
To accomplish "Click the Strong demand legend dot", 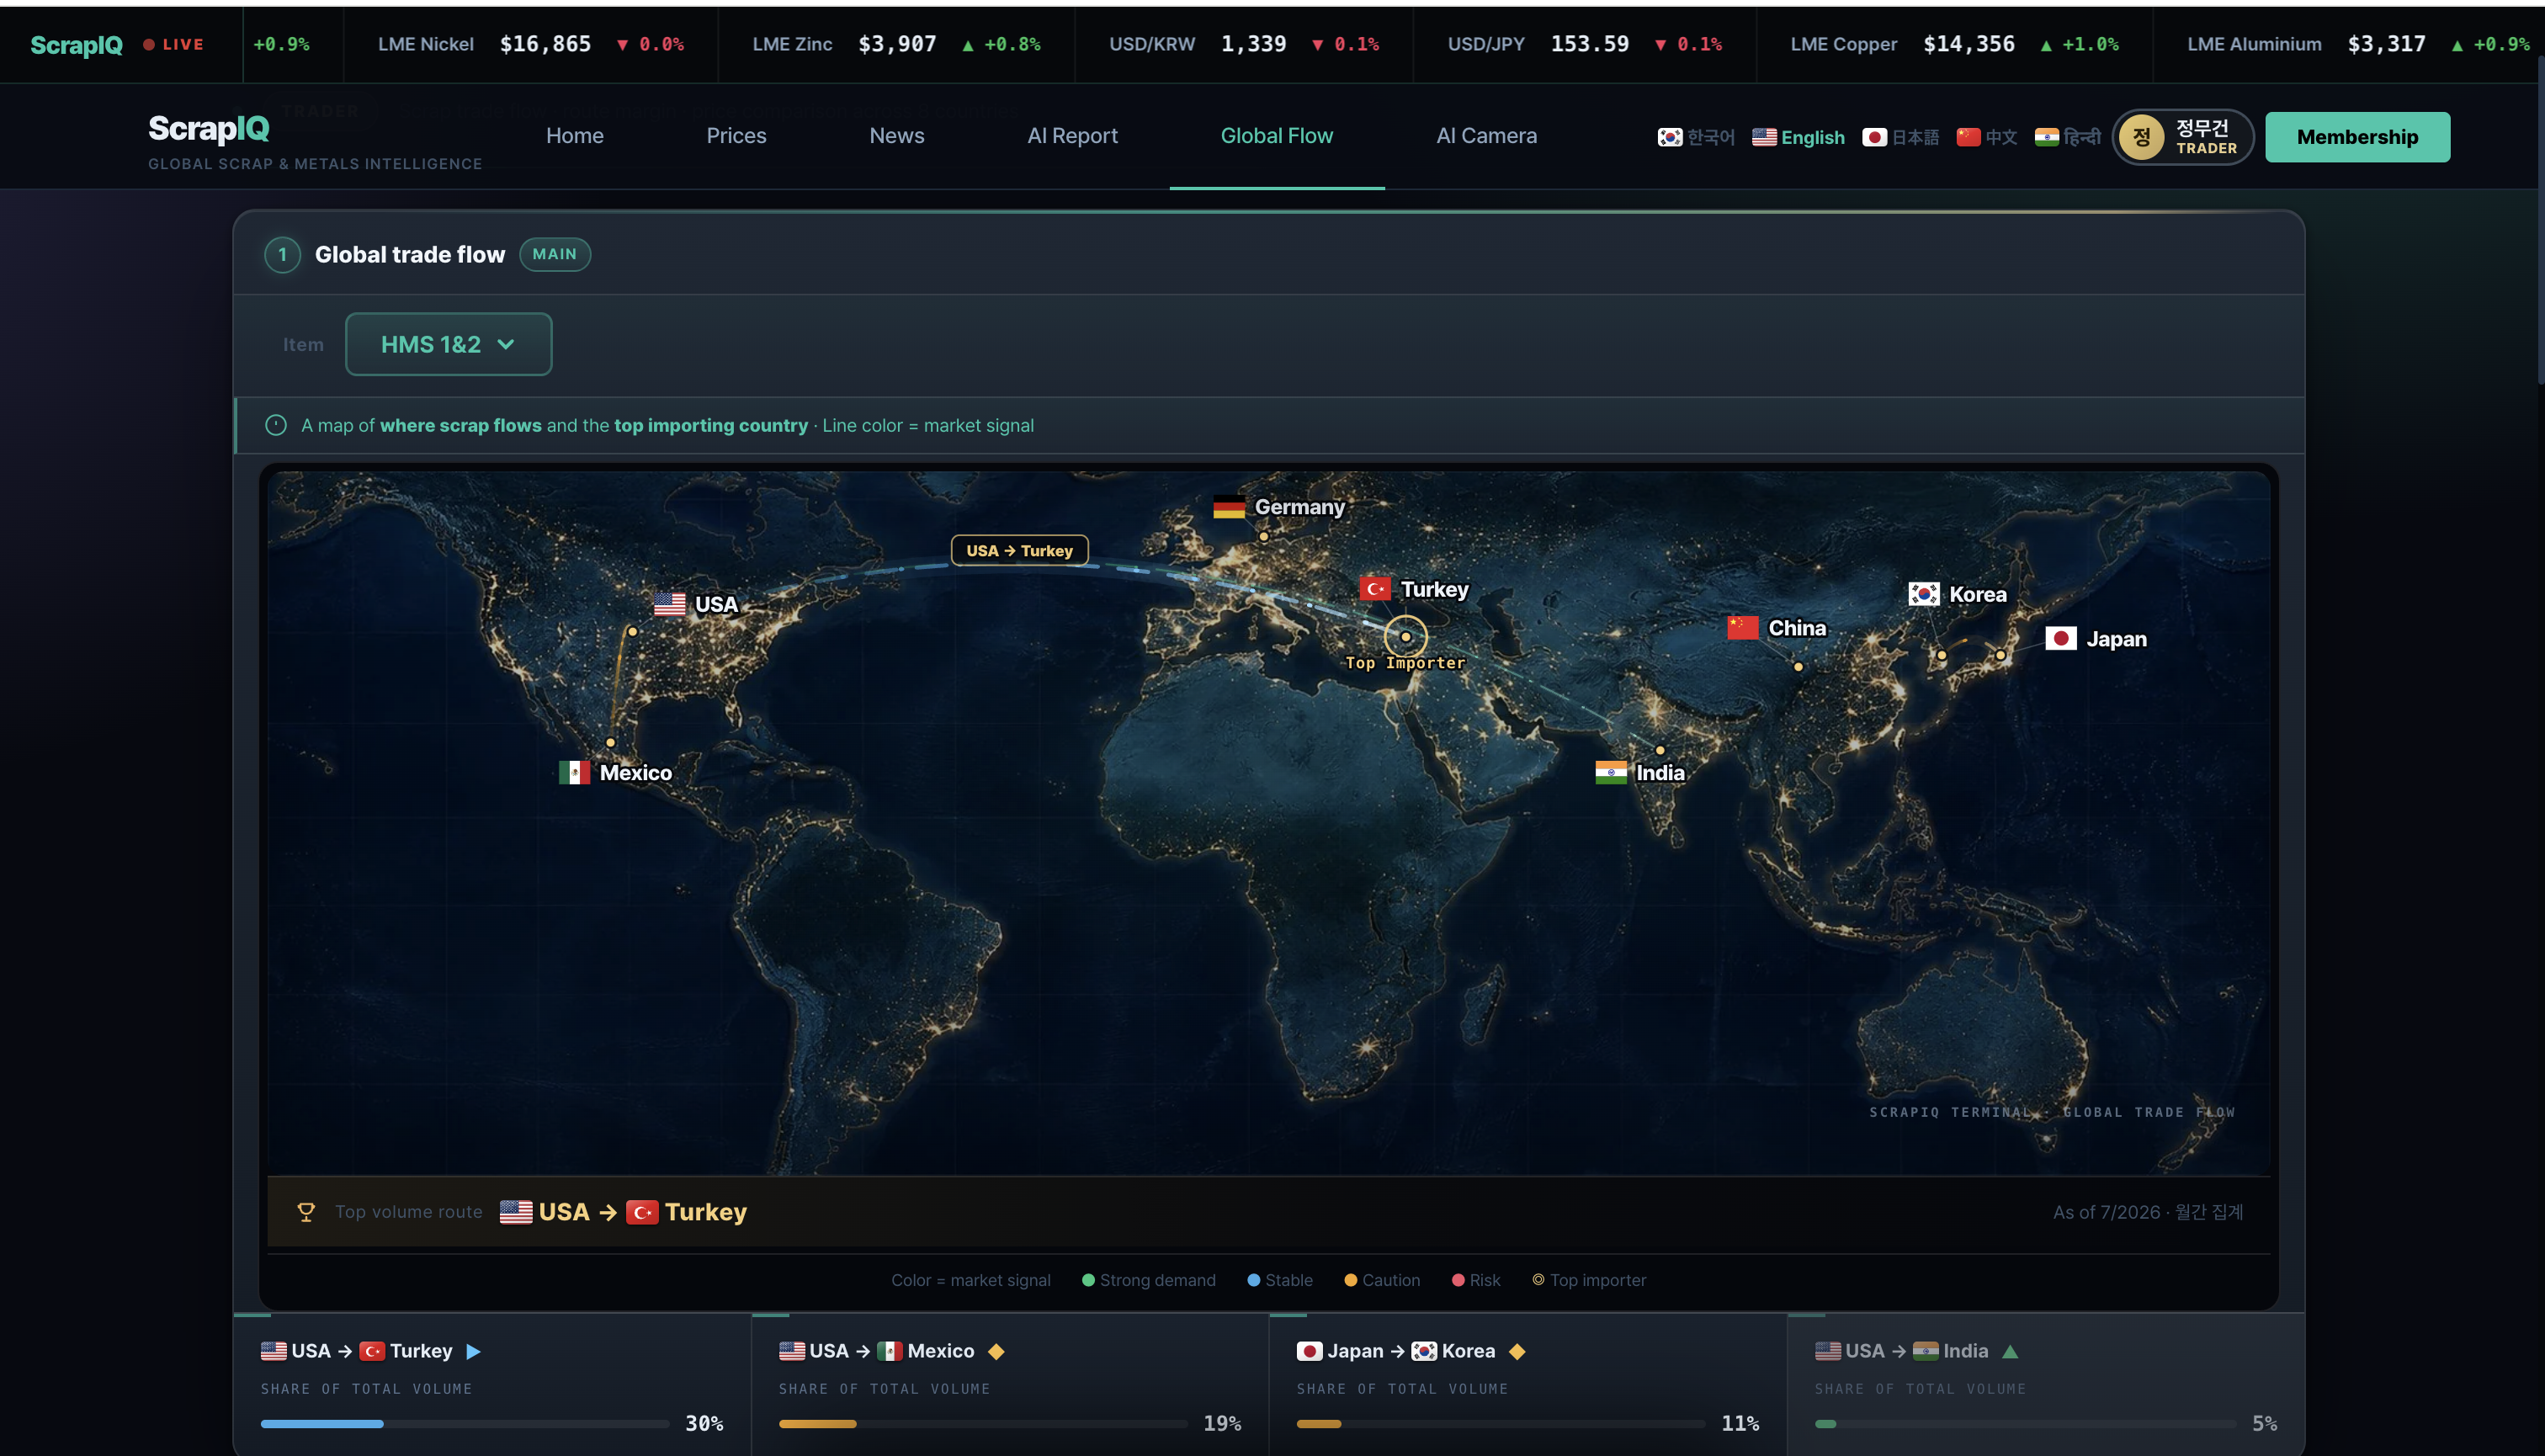I will [1088, 1280].
